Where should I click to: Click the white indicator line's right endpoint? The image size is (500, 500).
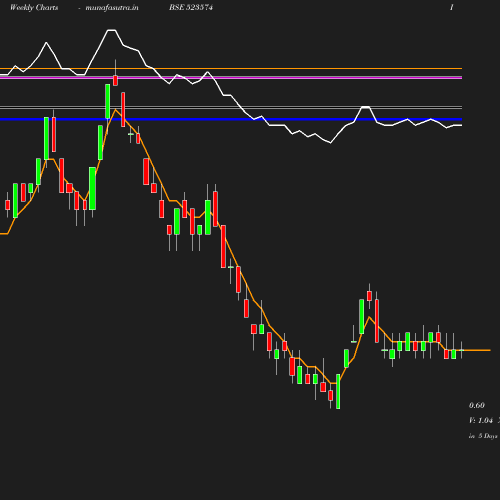click(461, 125)
